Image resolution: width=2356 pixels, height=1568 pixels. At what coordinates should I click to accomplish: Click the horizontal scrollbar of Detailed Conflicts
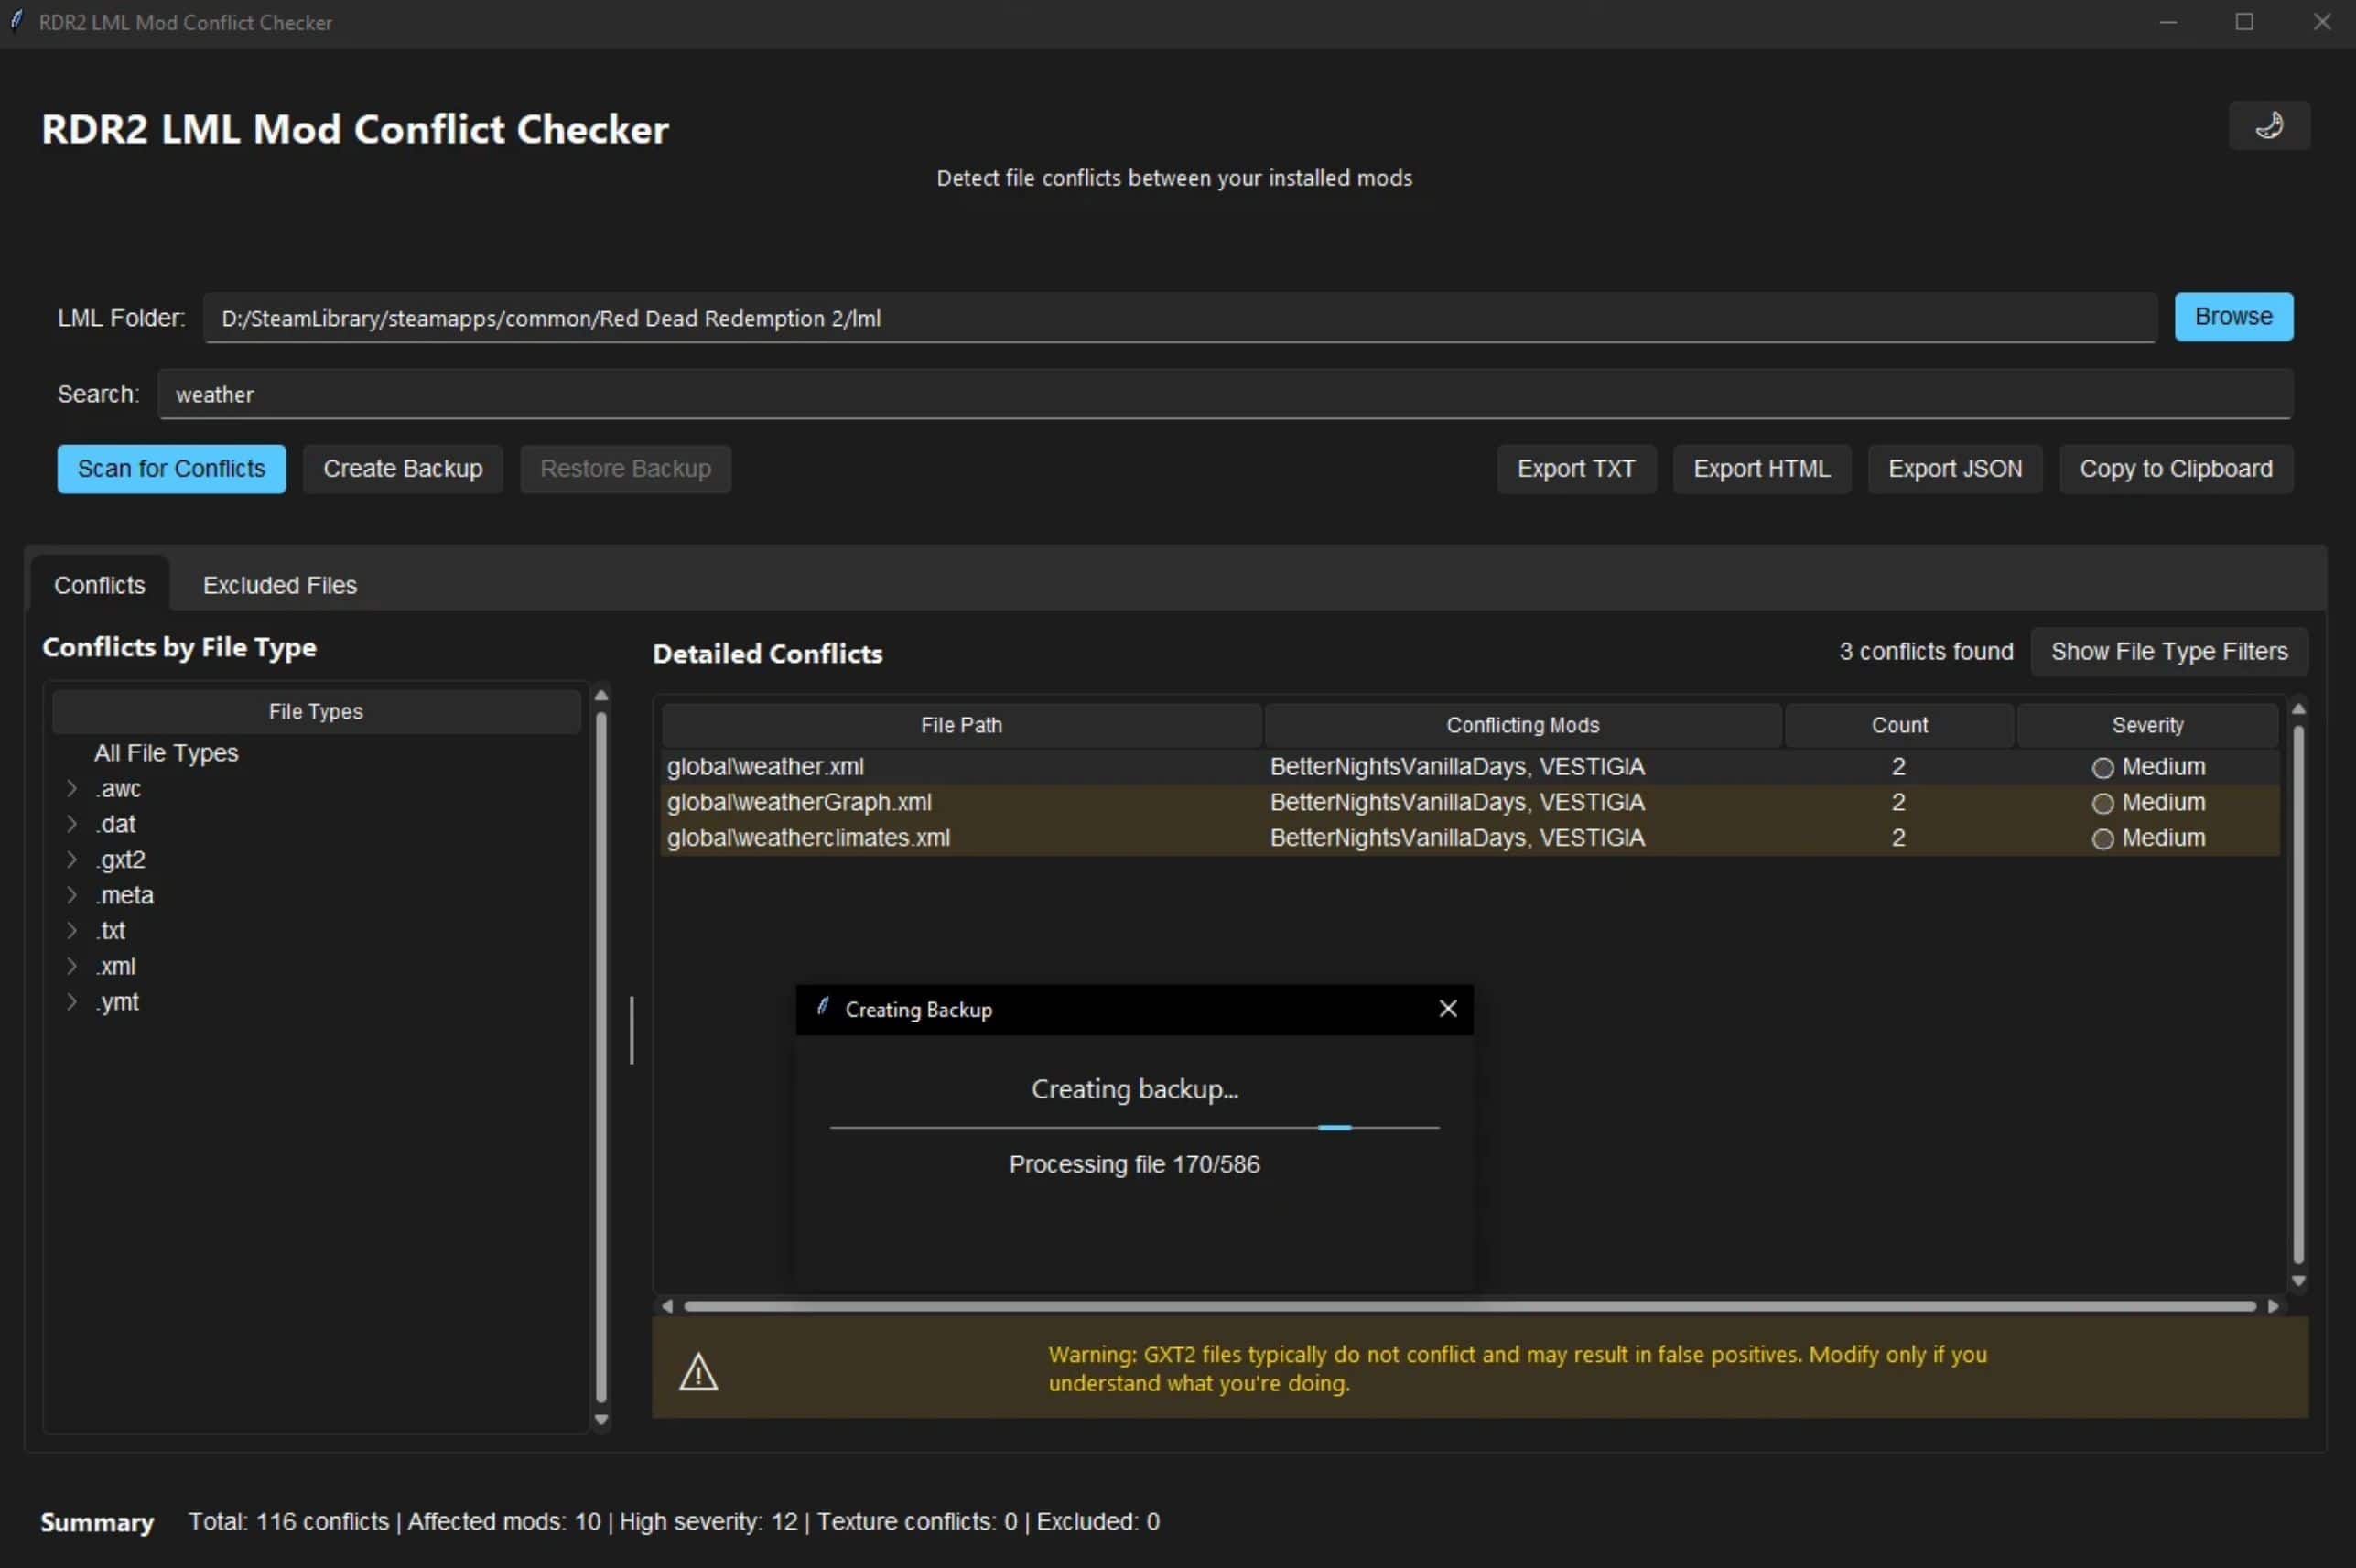tap(1469, 1306)
